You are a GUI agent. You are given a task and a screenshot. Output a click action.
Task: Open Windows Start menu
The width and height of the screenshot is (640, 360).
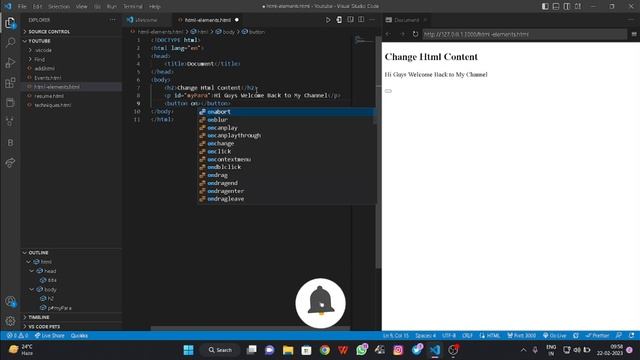[x=189, y=350]
